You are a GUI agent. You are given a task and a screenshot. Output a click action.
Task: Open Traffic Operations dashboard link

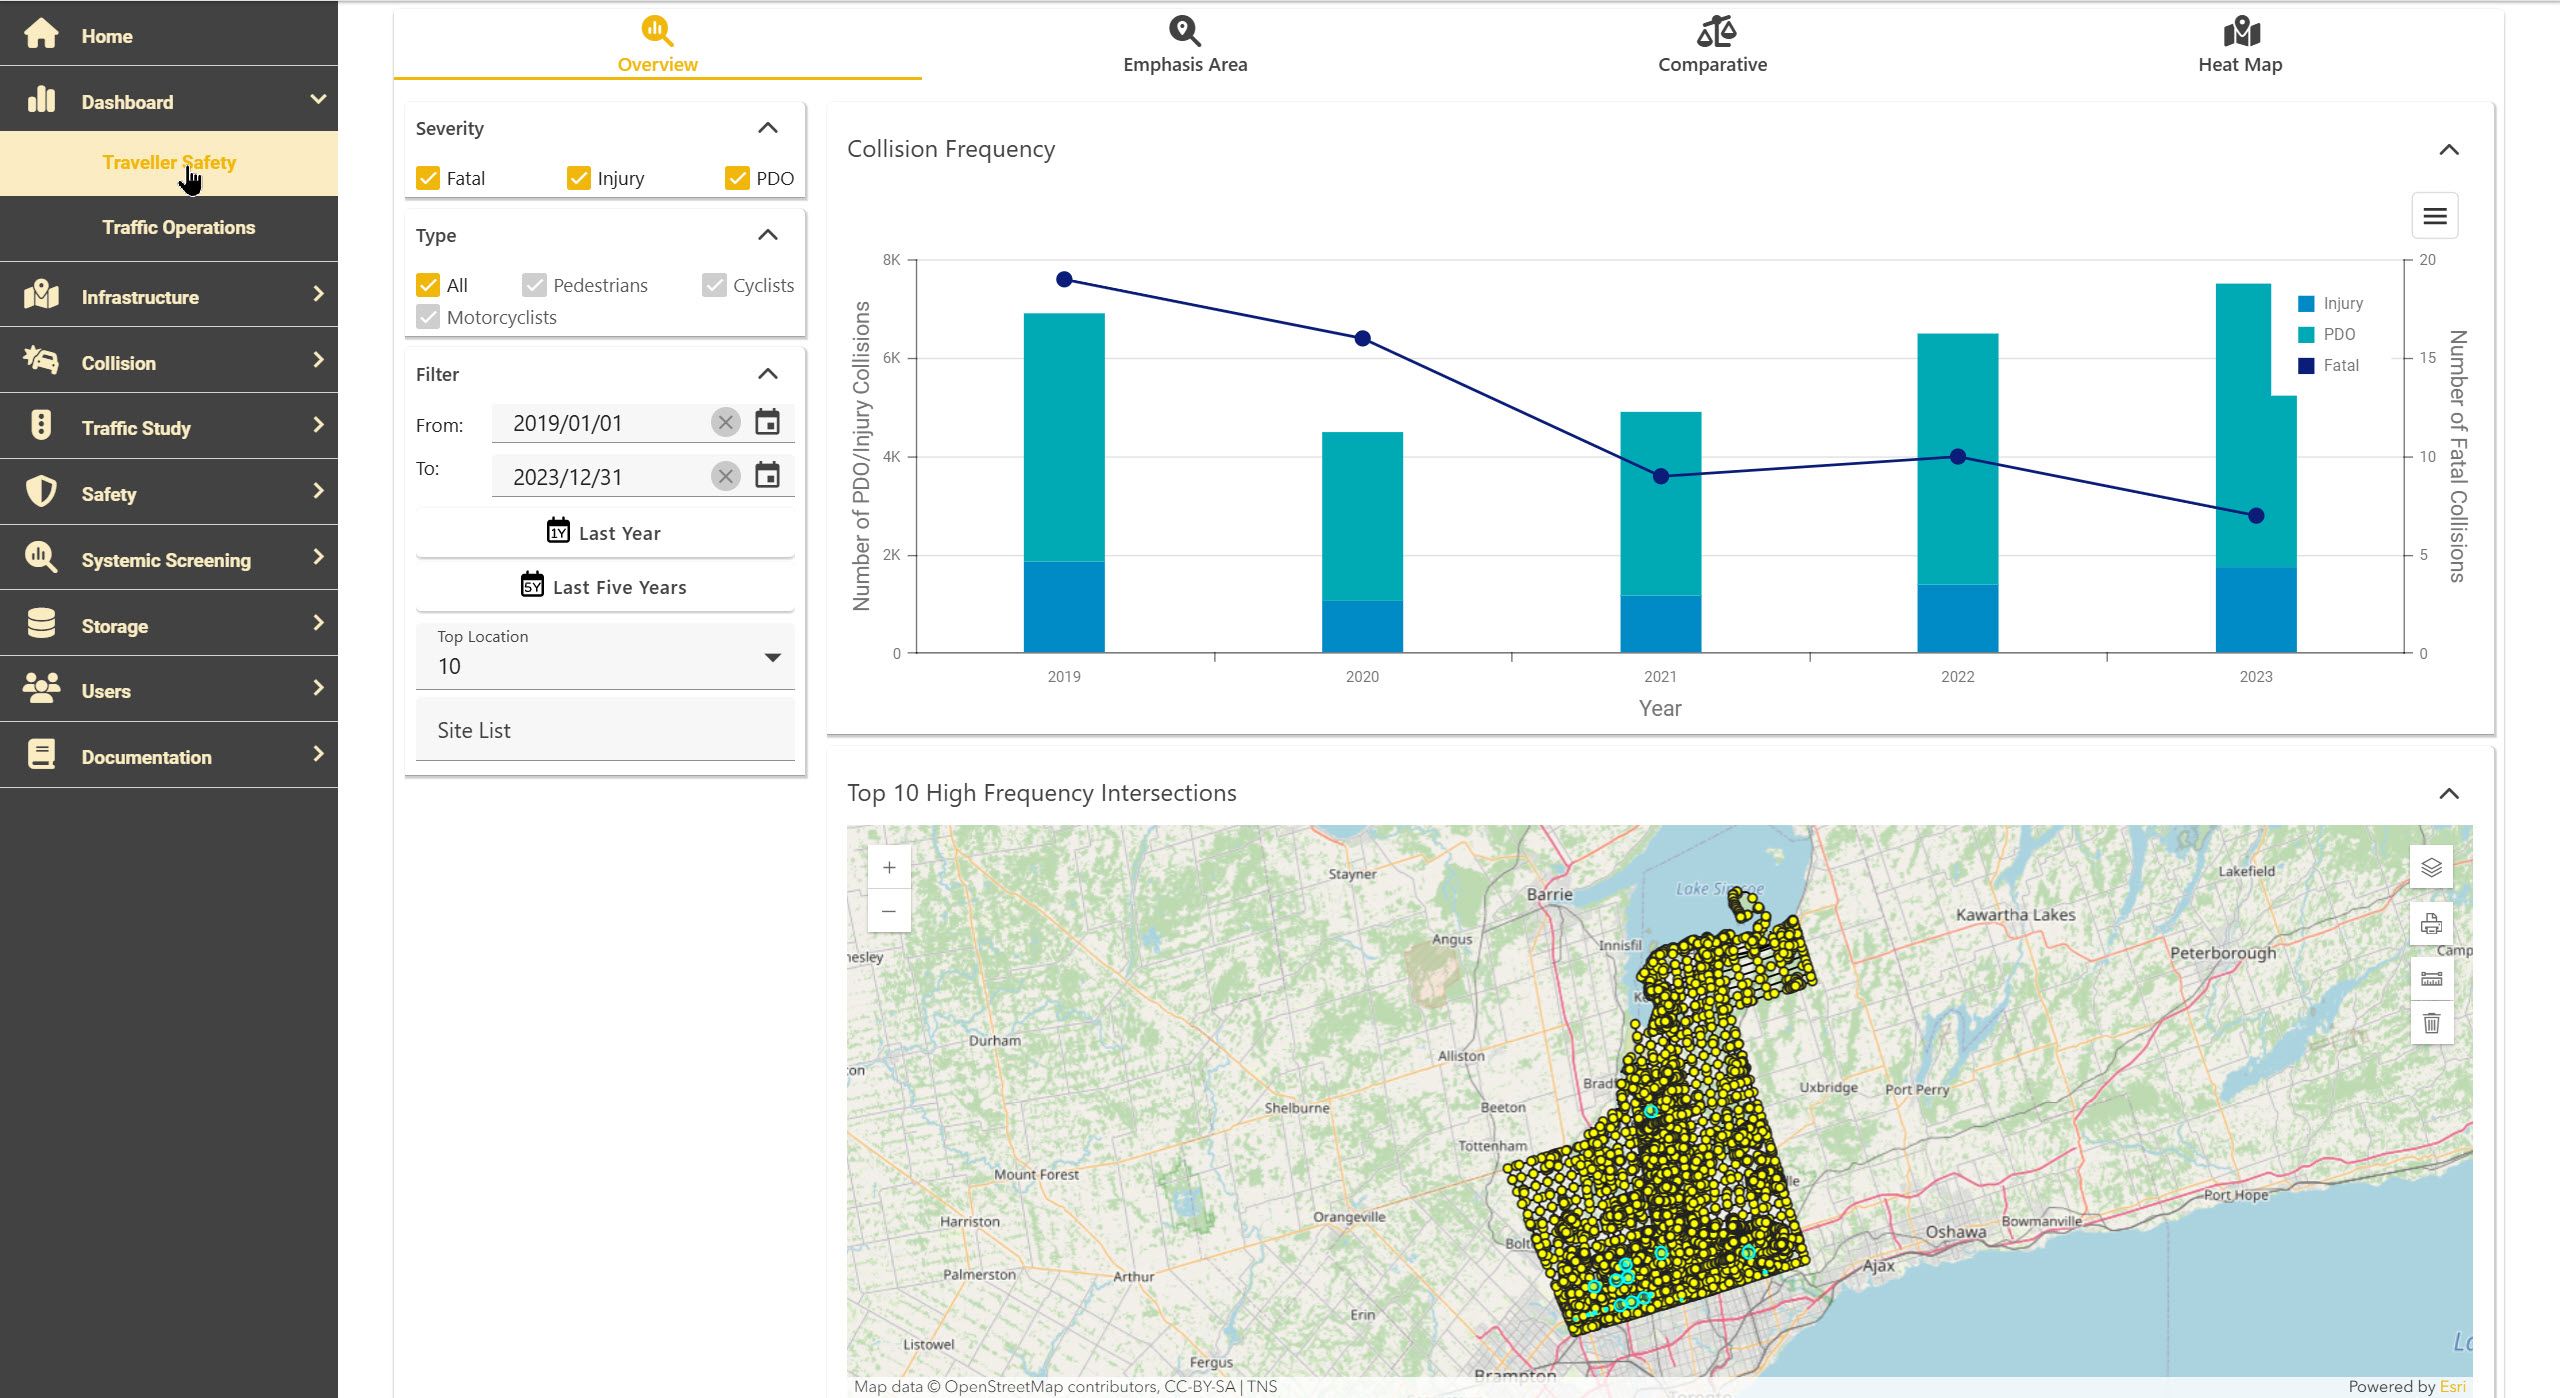point(178,227)
